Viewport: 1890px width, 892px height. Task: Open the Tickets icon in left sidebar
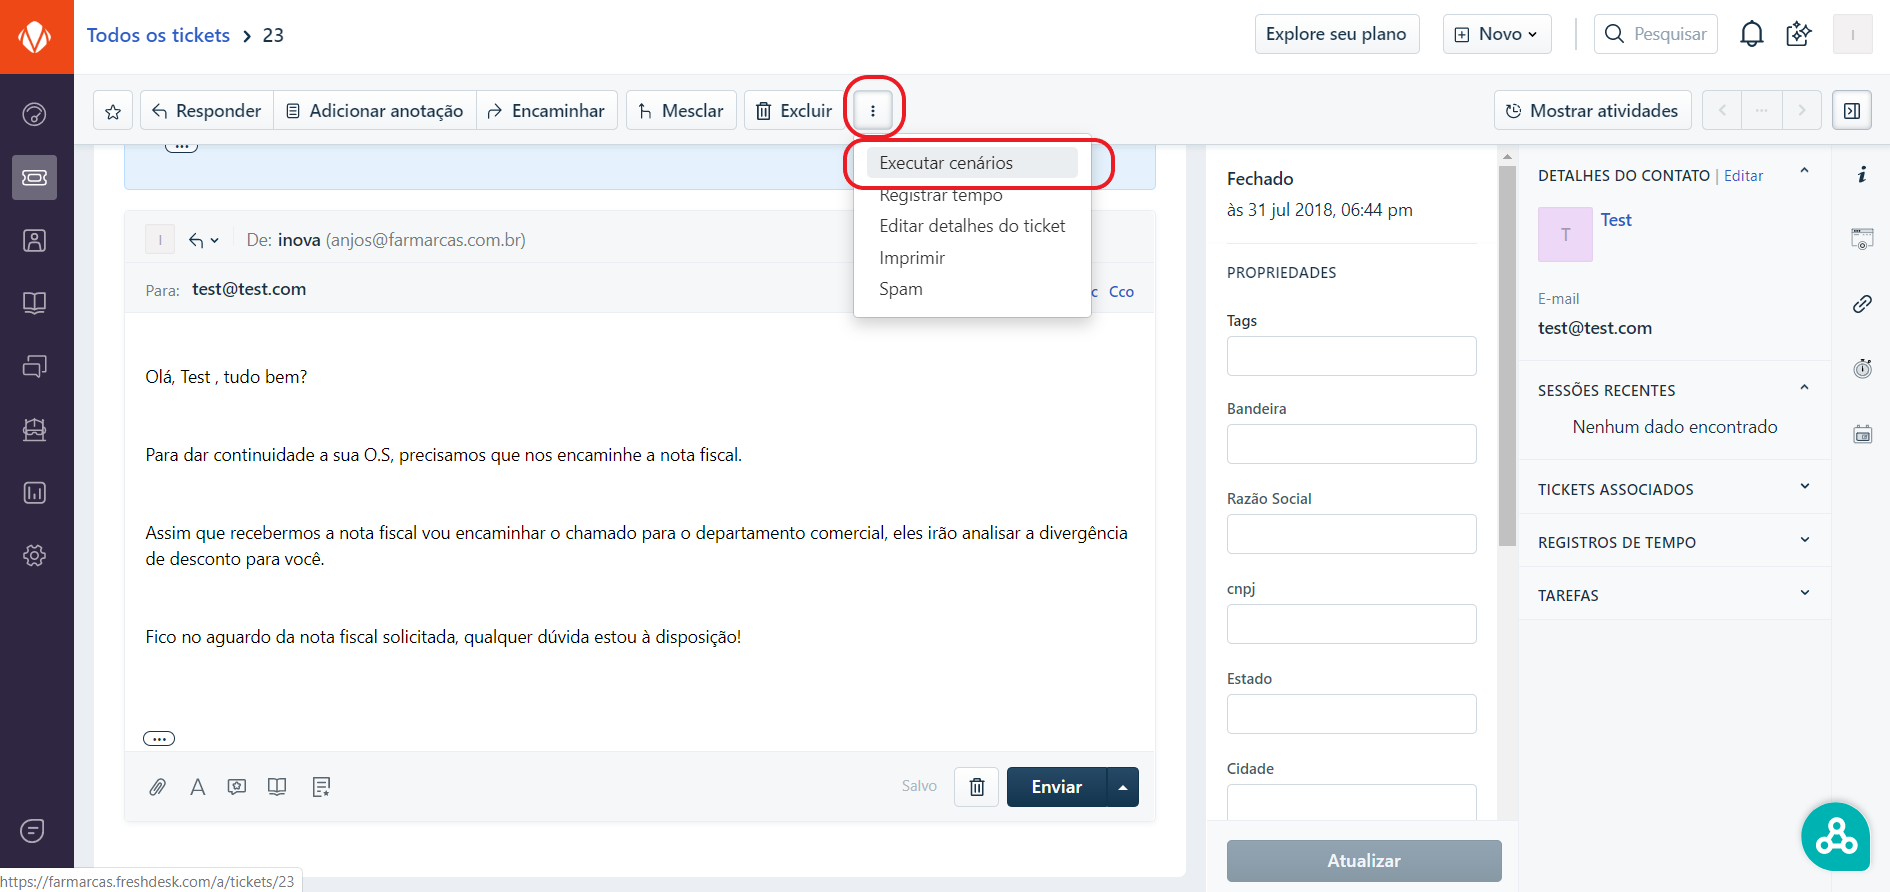pos(35,177)
